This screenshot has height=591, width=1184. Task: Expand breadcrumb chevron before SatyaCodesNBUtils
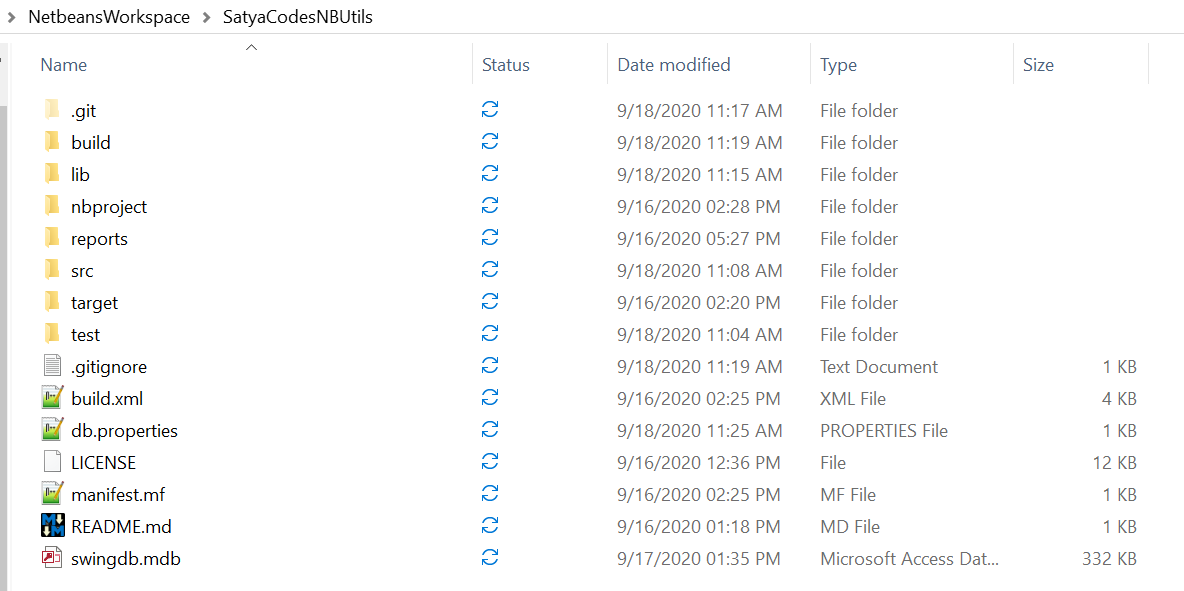[206, 17]
